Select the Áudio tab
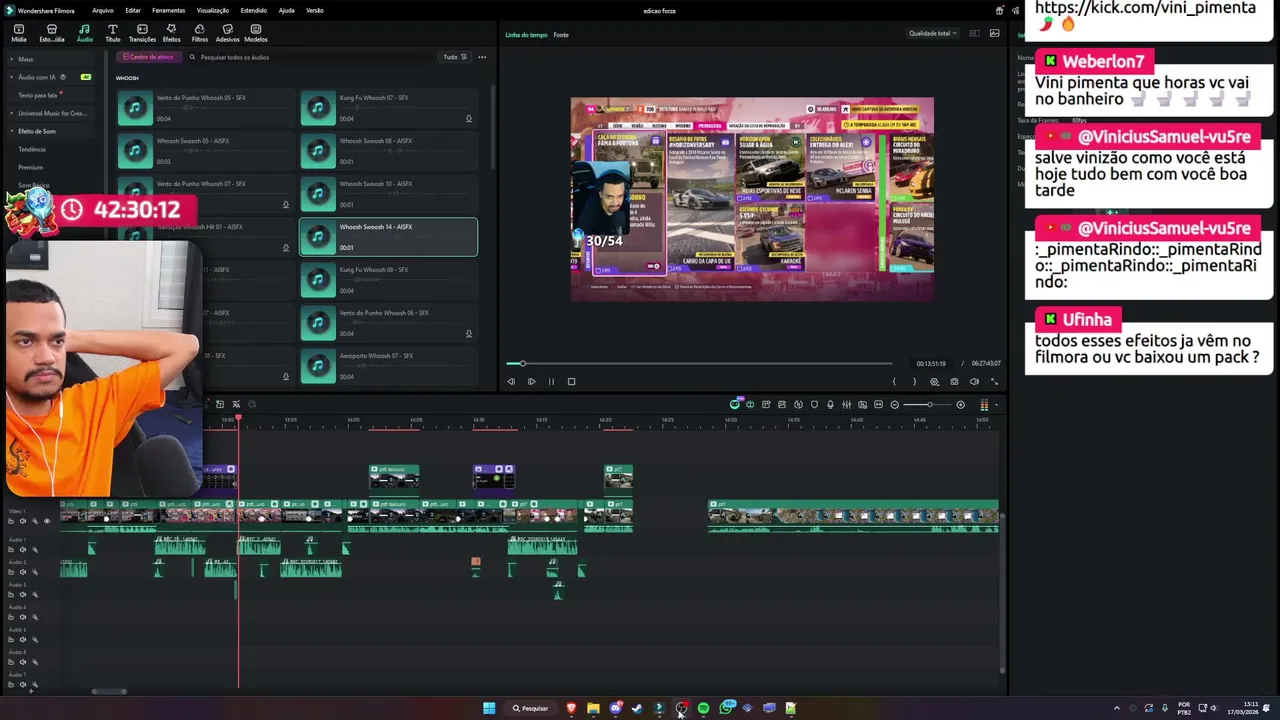 pyautogui.click(x=84, y=33)
